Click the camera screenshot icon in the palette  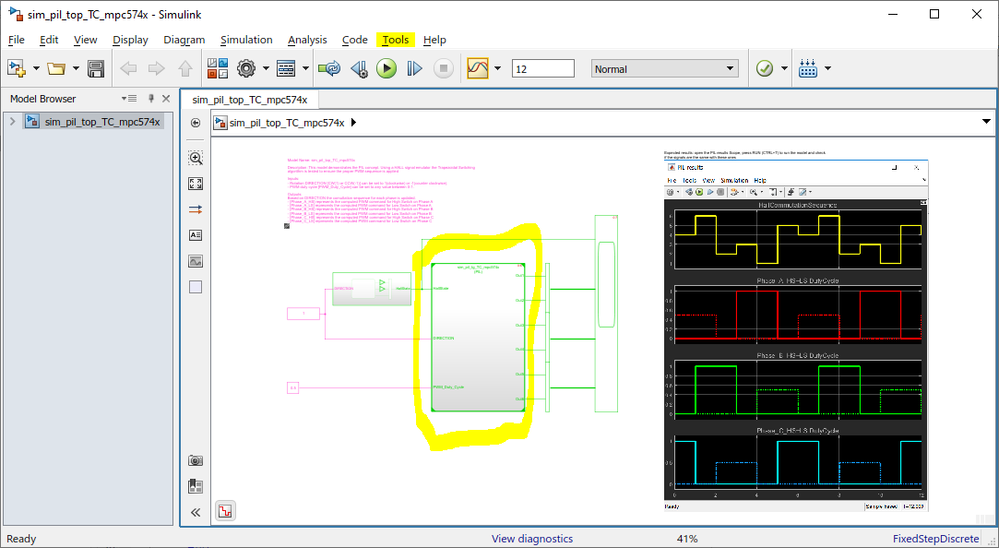[x=196, y=461]
